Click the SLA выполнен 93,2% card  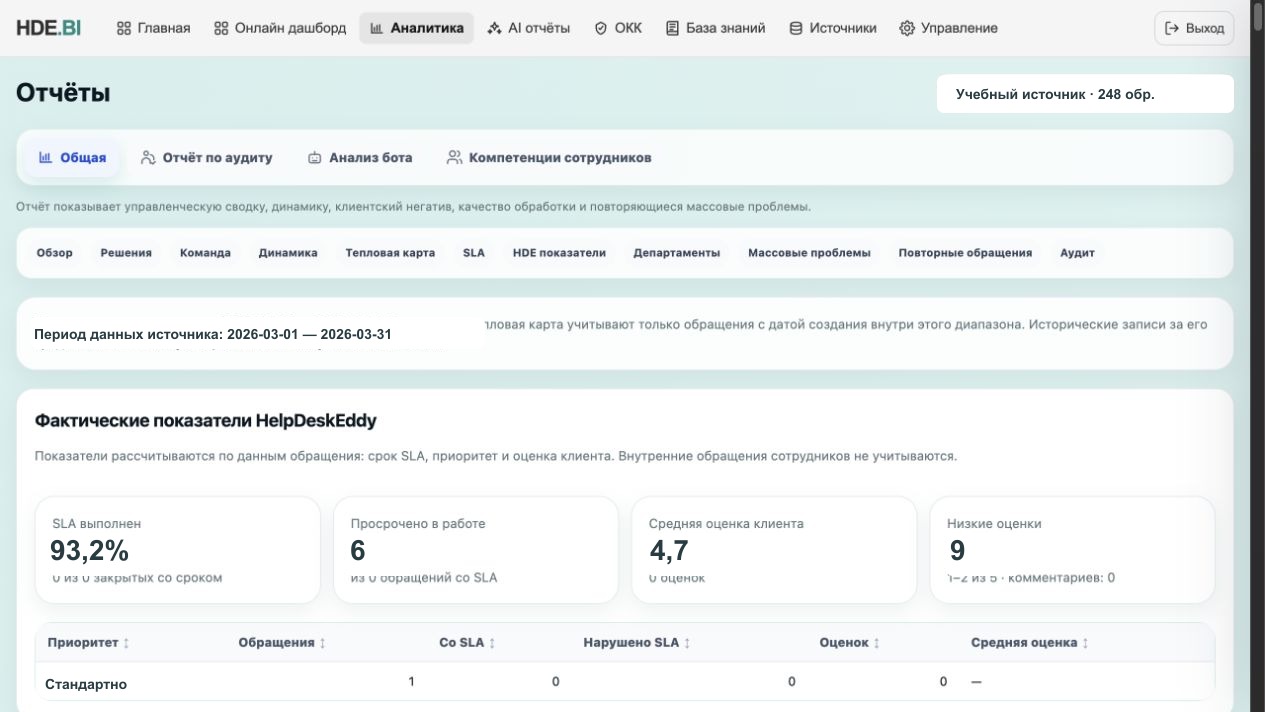click(x=178, y=550)
